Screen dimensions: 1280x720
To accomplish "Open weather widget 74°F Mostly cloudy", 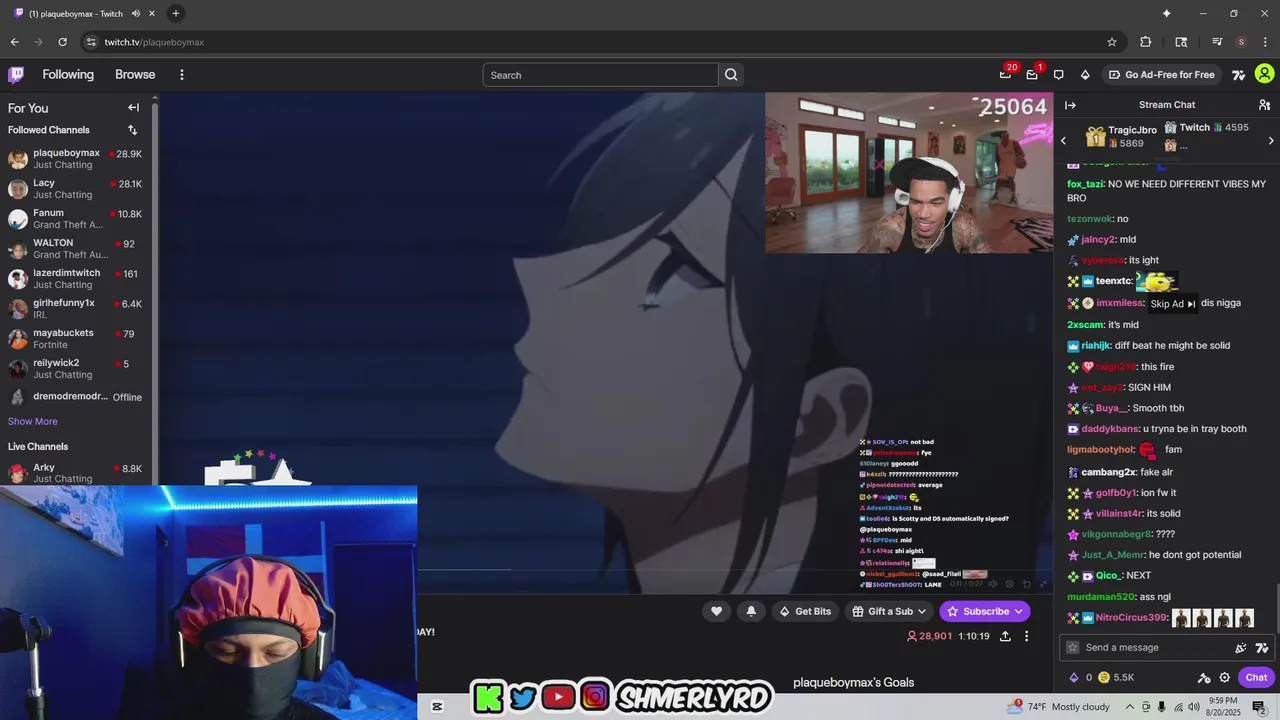I will point(1058,707).
